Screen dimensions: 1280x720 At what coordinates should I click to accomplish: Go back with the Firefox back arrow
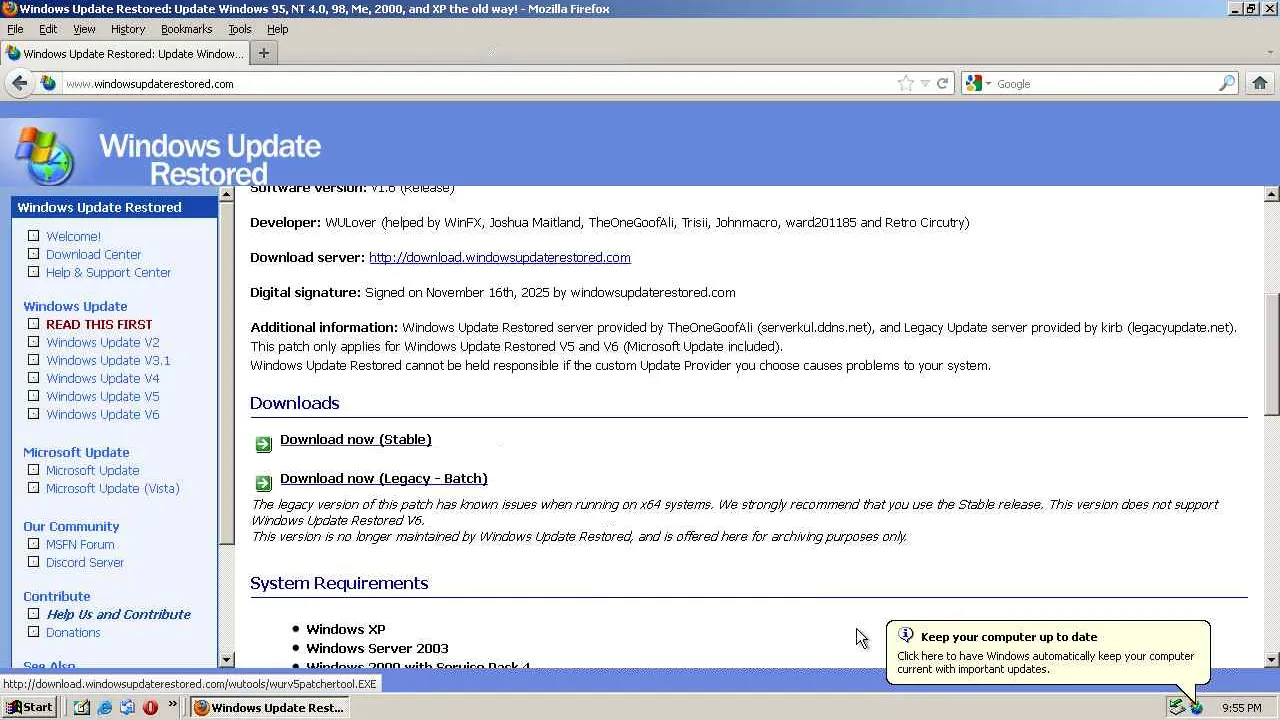click(x=19, y=83)
